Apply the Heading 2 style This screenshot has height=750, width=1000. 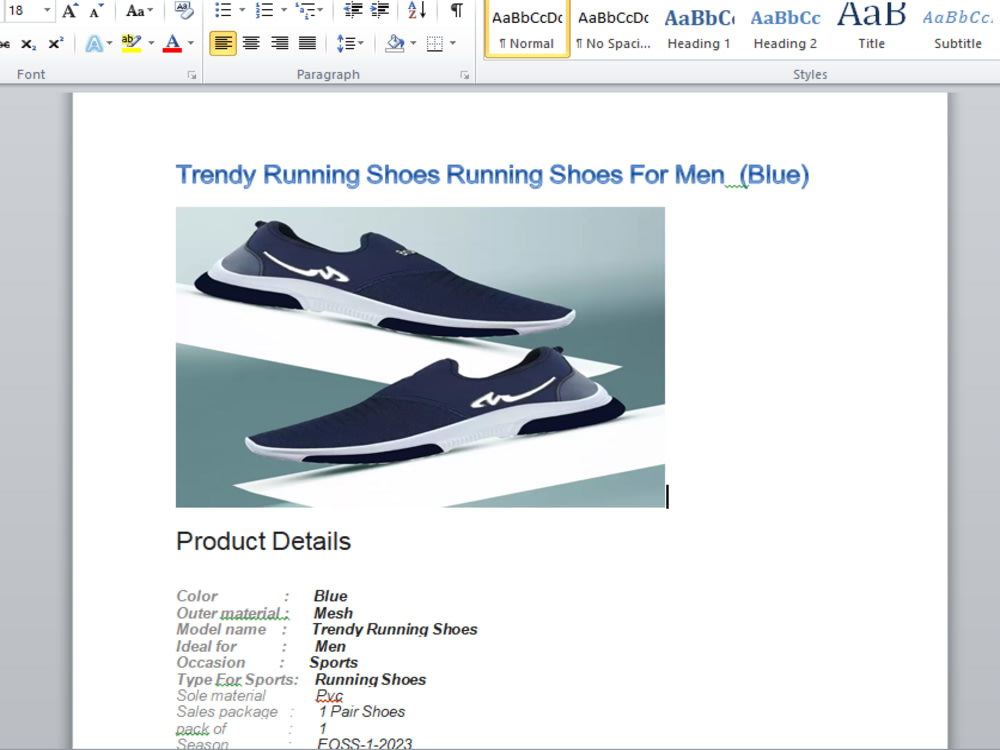[785, 29]
